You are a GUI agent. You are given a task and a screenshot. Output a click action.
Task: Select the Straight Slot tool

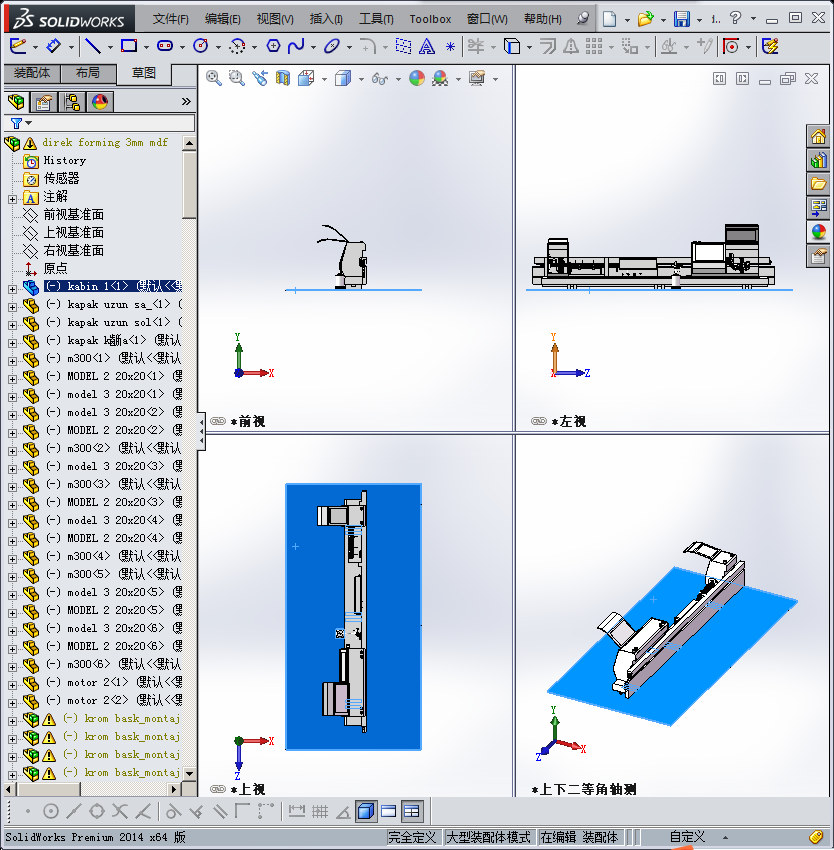[165, 47]
